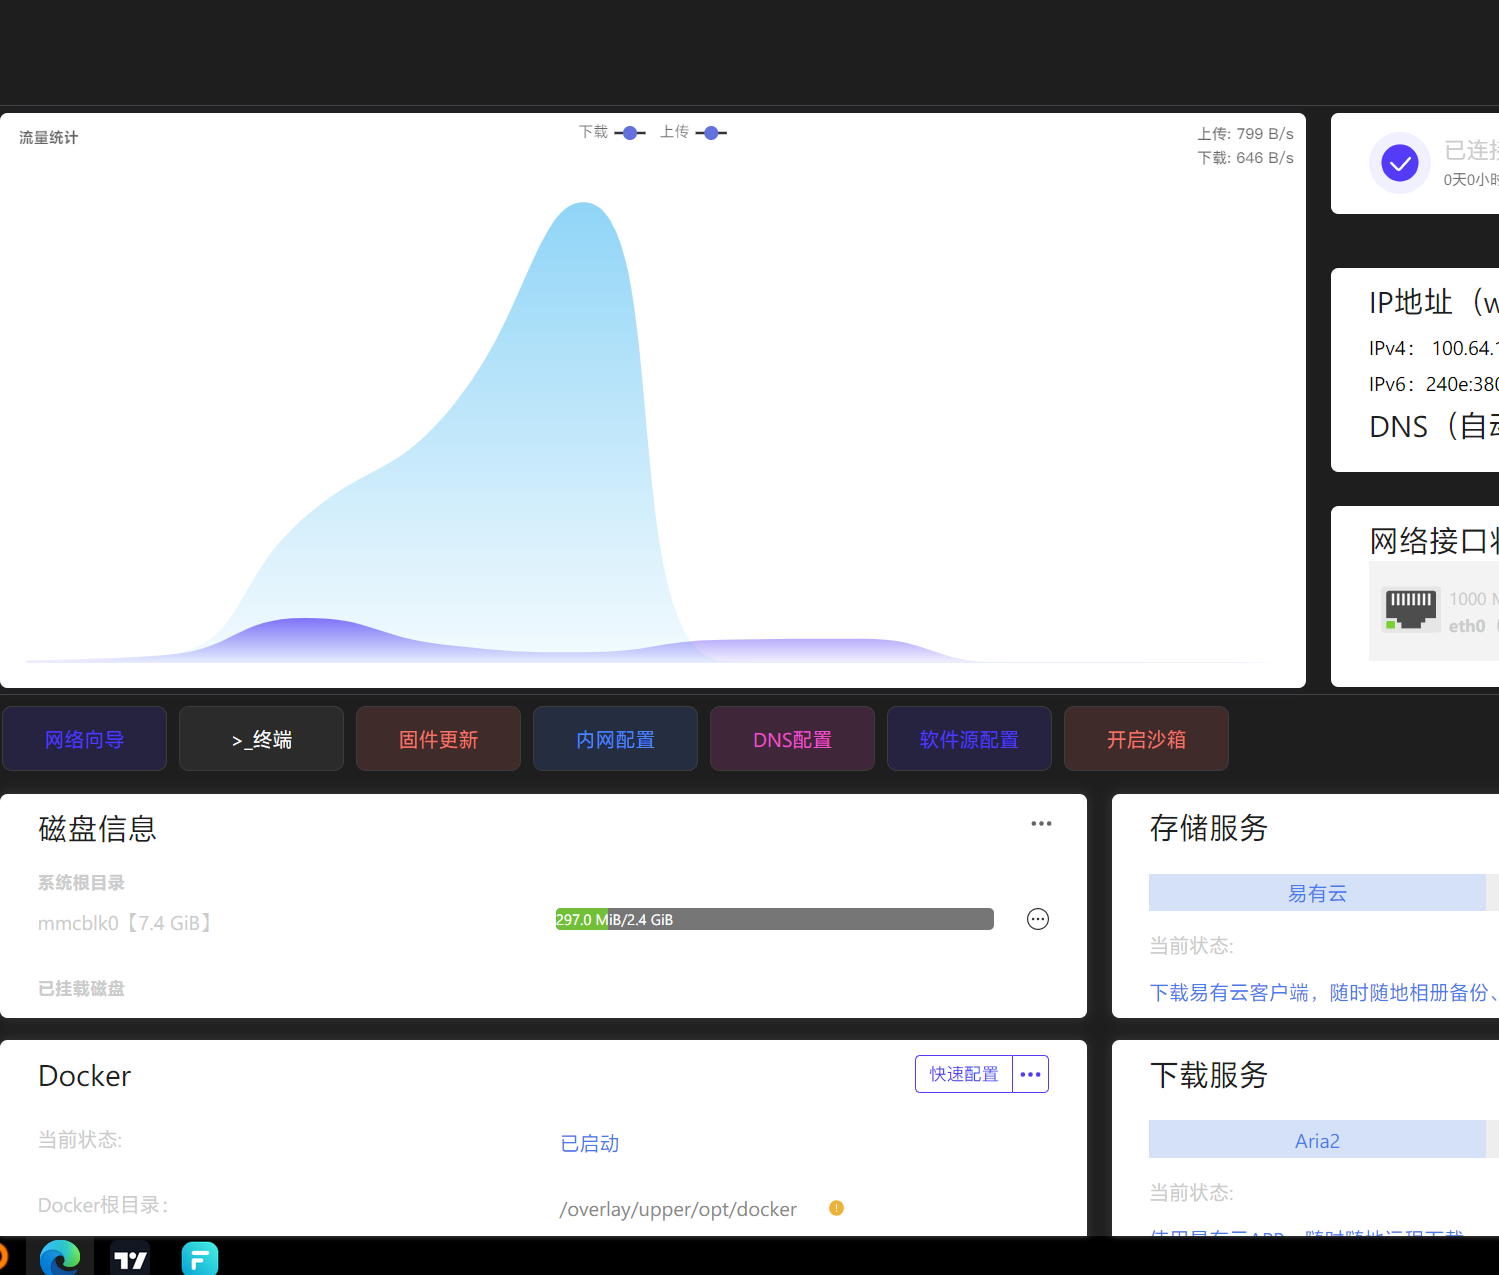This screenshot has width=1499, height=1275.
Task: Expand the 磁盘信息 three-dot menu
Action: 1041,824
